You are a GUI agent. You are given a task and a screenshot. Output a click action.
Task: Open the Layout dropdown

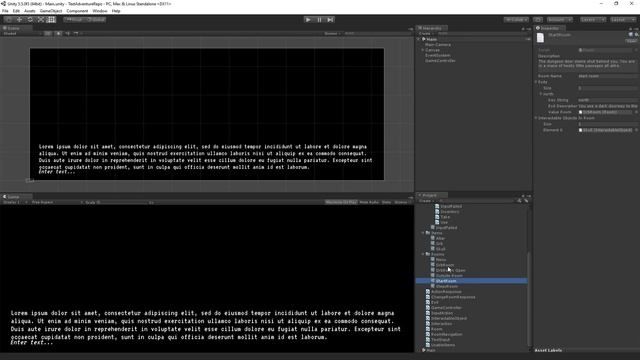coord(622,20)
